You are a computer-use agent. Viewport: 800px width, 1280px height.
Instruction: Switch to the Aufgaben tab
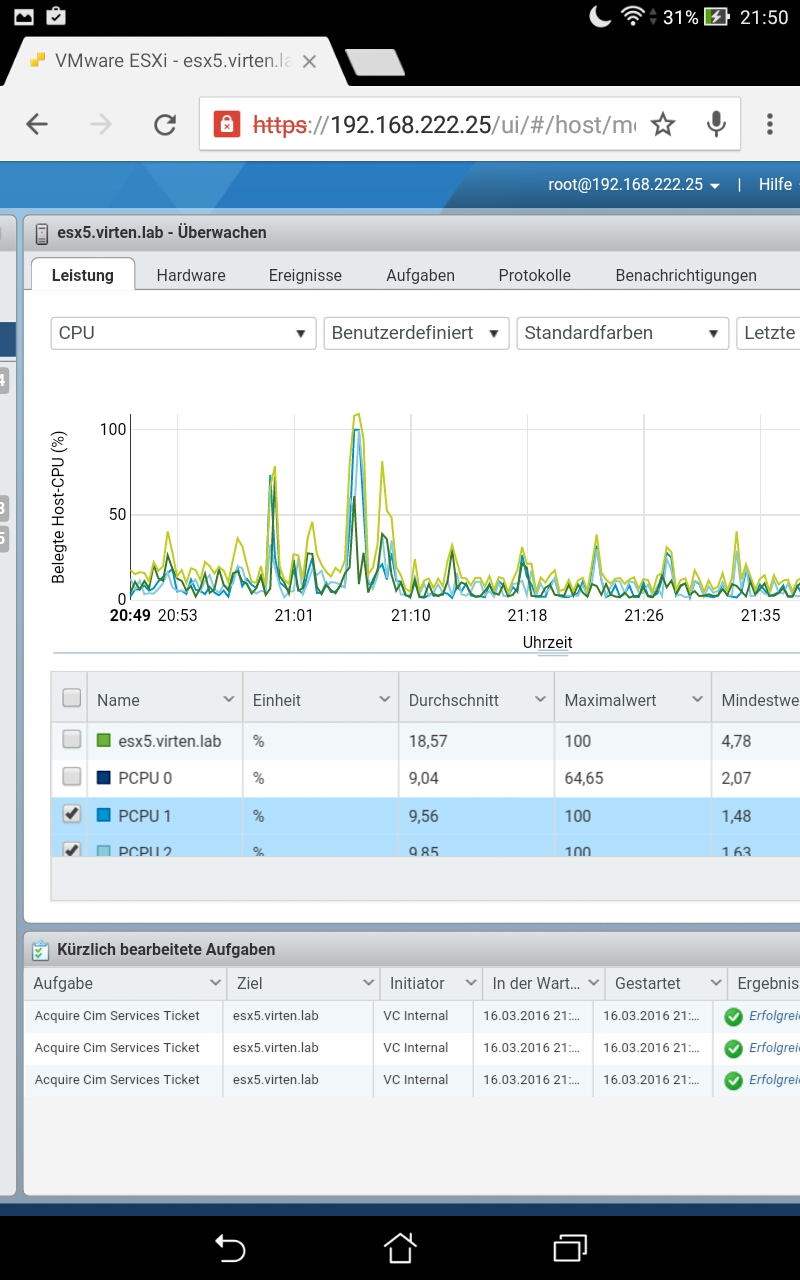coord(421,275)
